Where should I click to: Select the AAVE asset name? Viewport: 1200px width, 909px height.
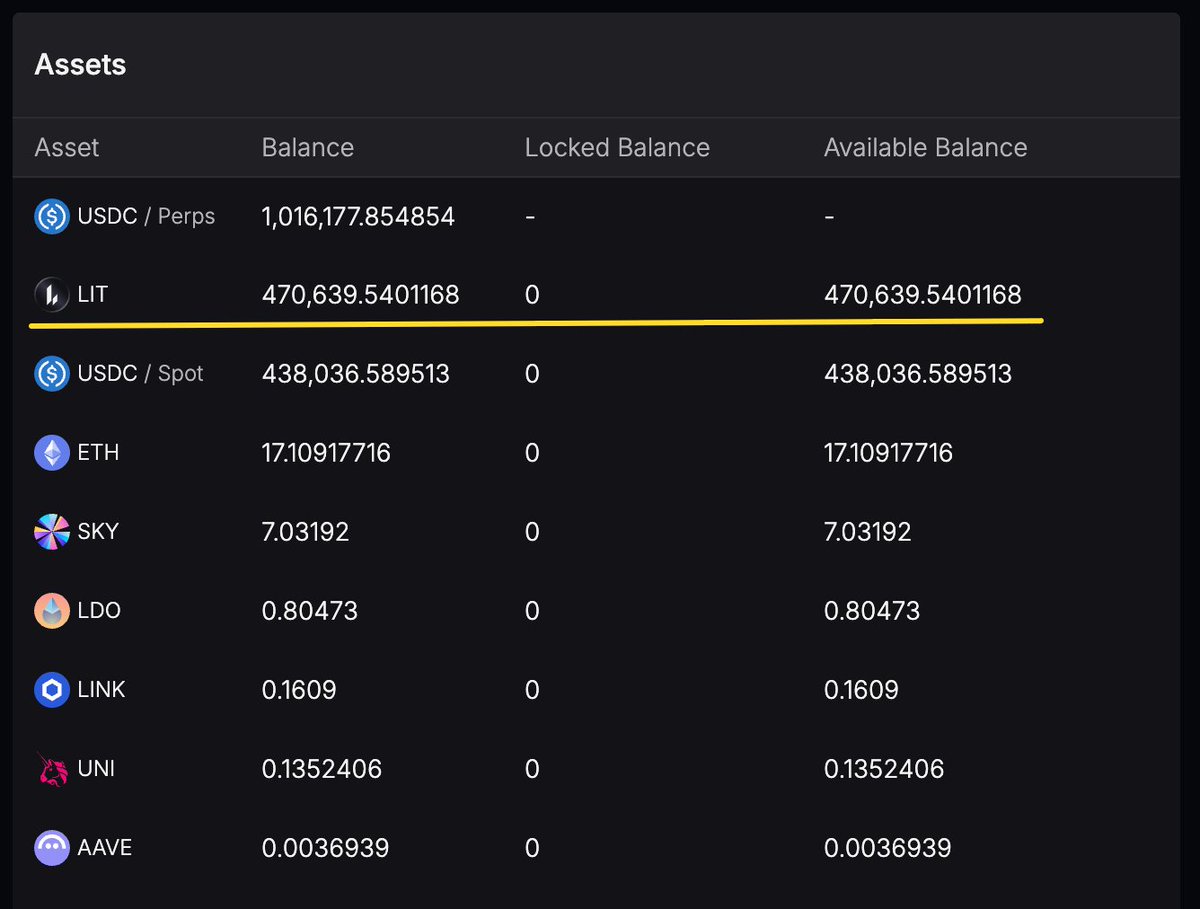pos(105,848)
